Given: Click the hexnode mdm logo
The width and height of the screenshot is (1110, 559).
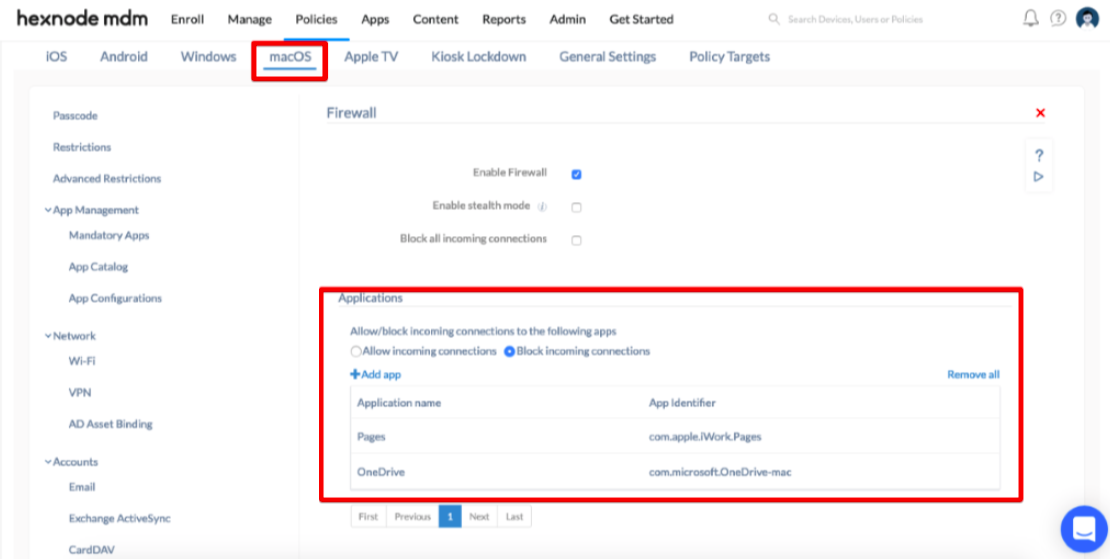Looking at the screenshot, I should [x=82, y=19].
